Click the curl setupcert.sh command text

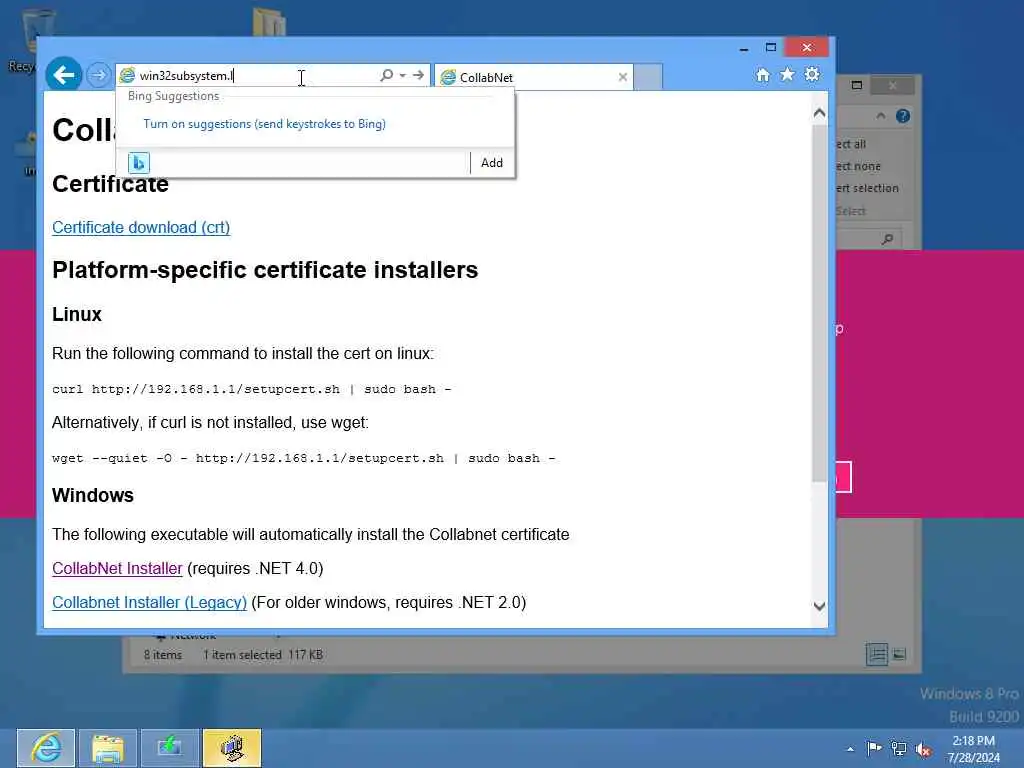251,389
